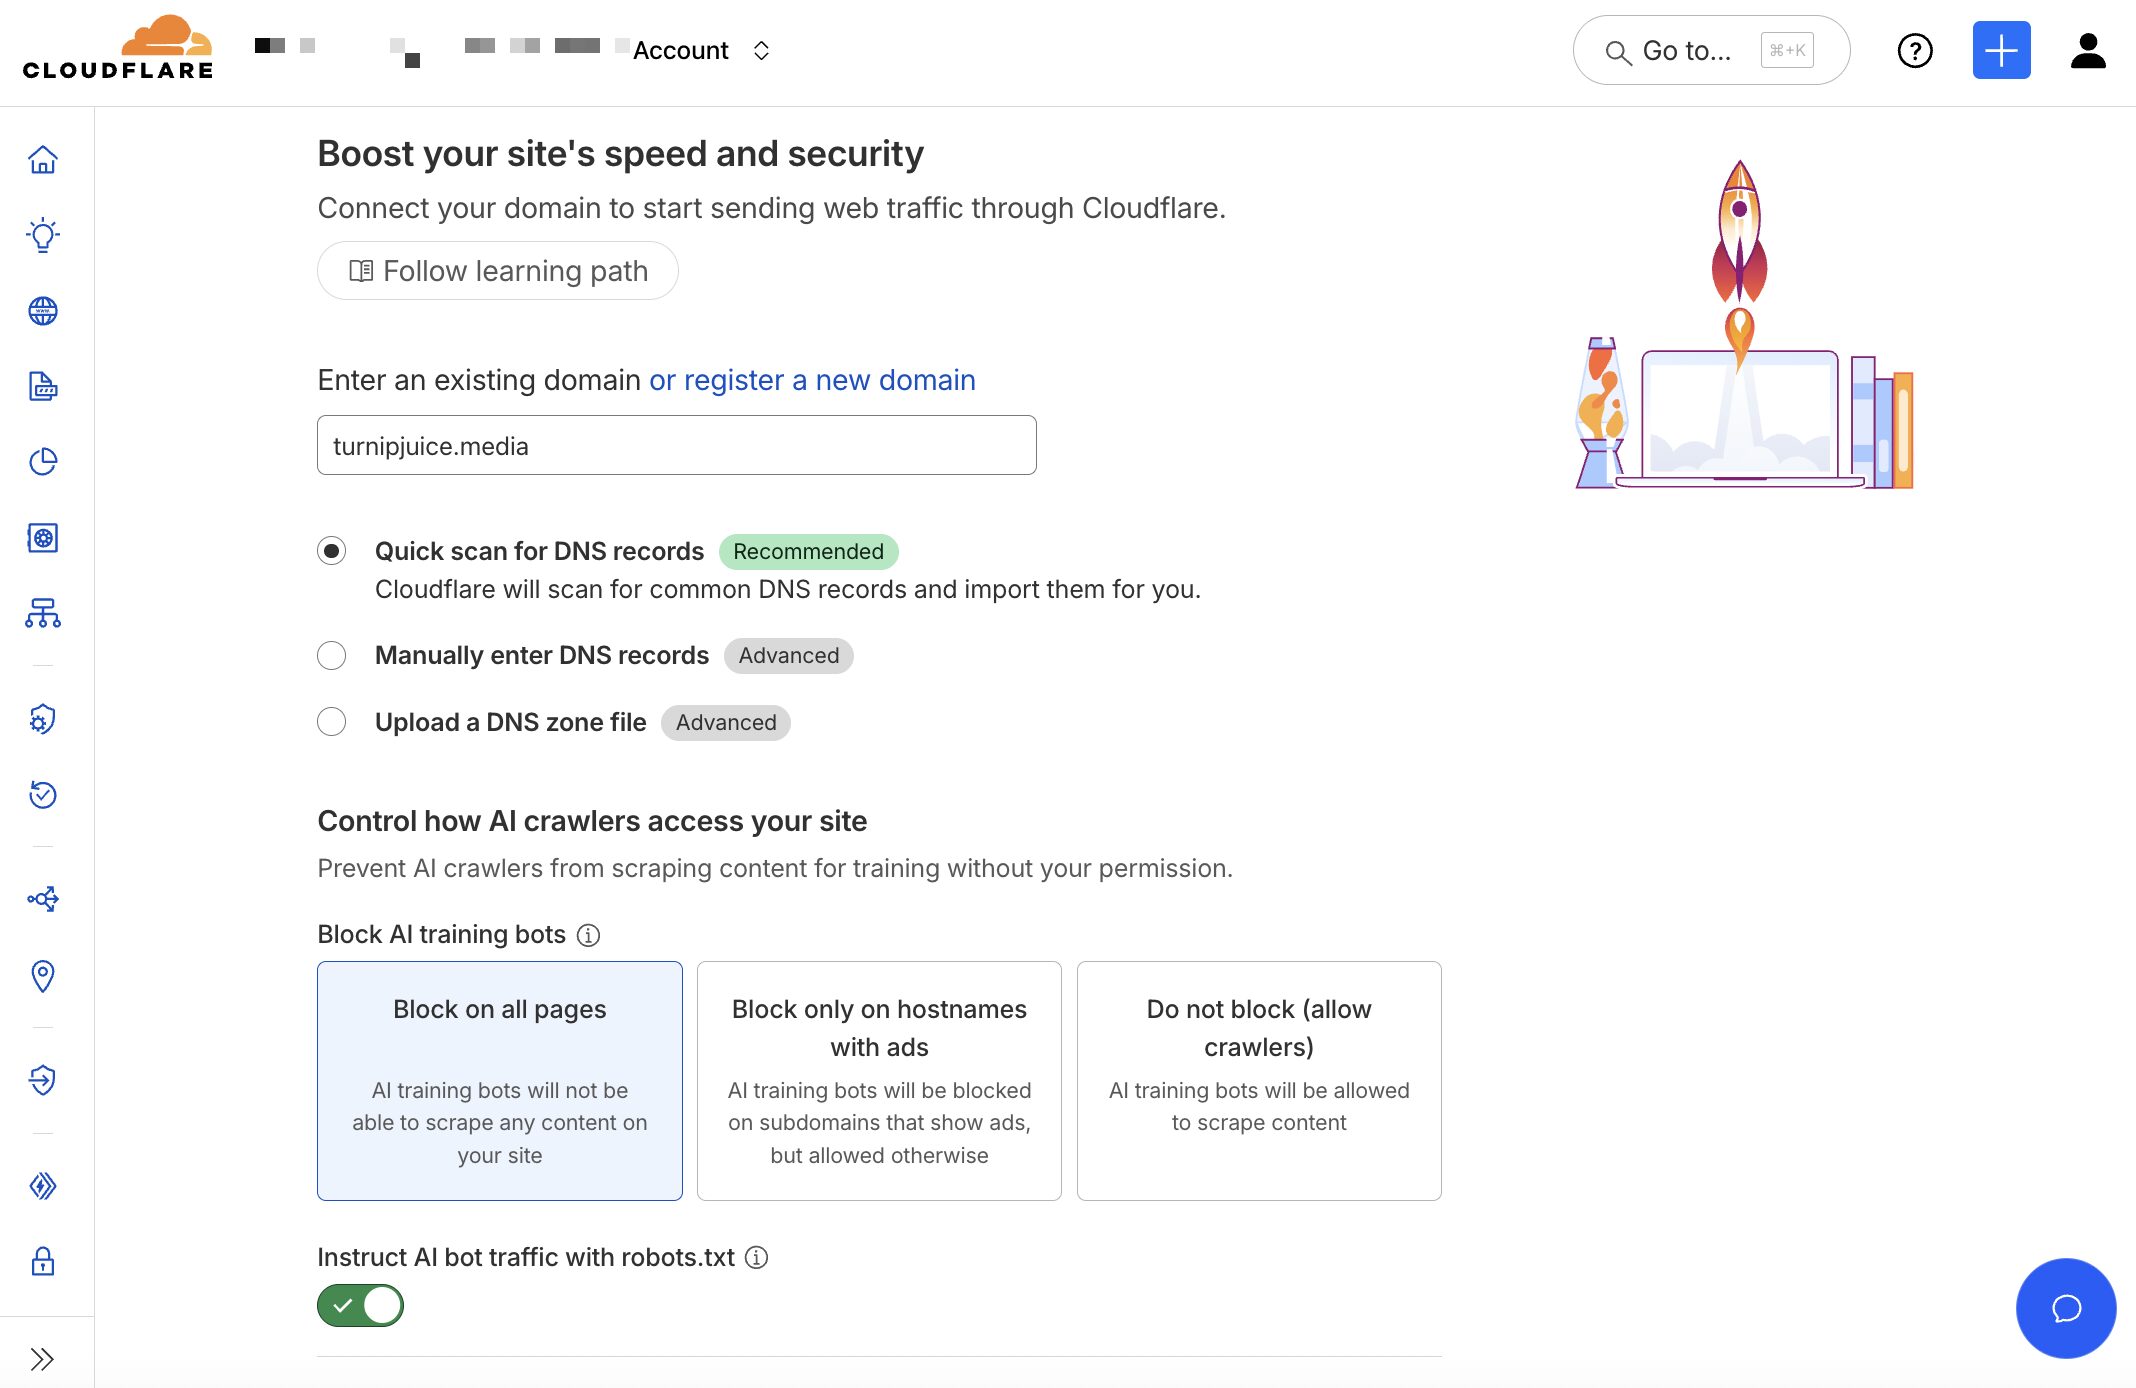Select the Upload a DNS zone file option
Screen dimensions: 2136x1388
point(331,721)
